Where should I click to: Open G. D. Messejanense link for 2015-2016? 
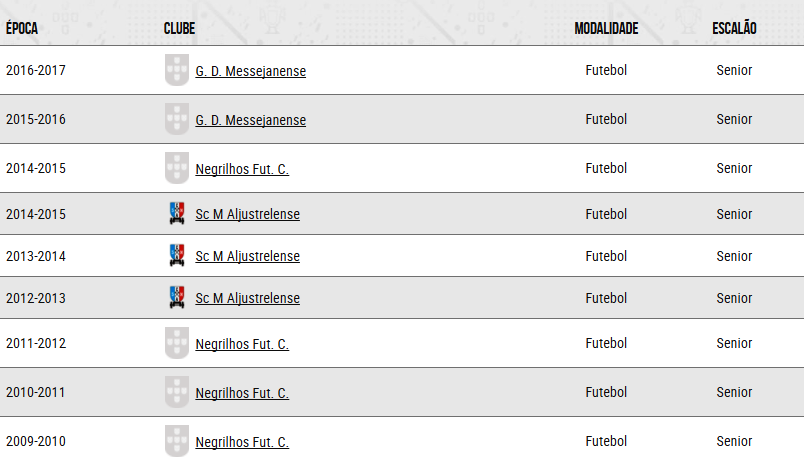click(x=251, y=120)
